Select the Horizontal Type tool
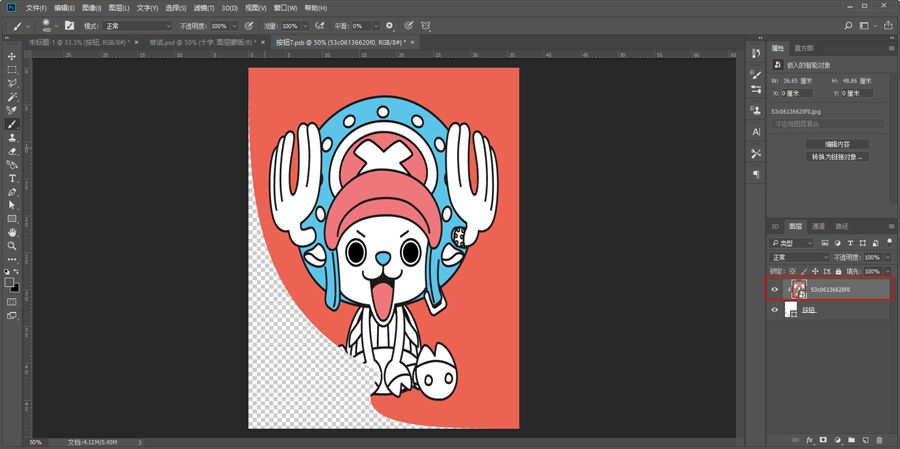Viewport: 900px width, 449px height. (x=11, y=178)
